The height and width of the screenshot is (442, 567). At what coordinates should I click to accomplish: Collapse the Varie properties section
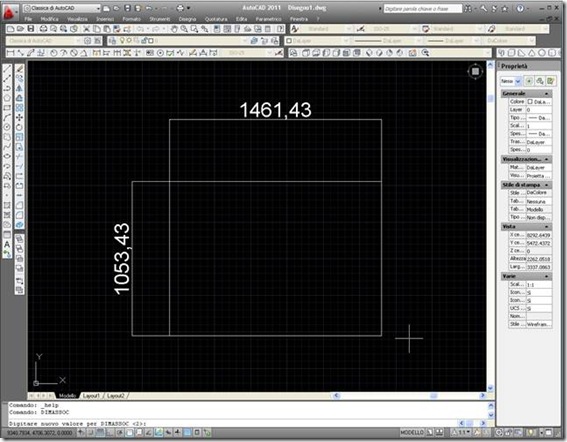point(546,276)
